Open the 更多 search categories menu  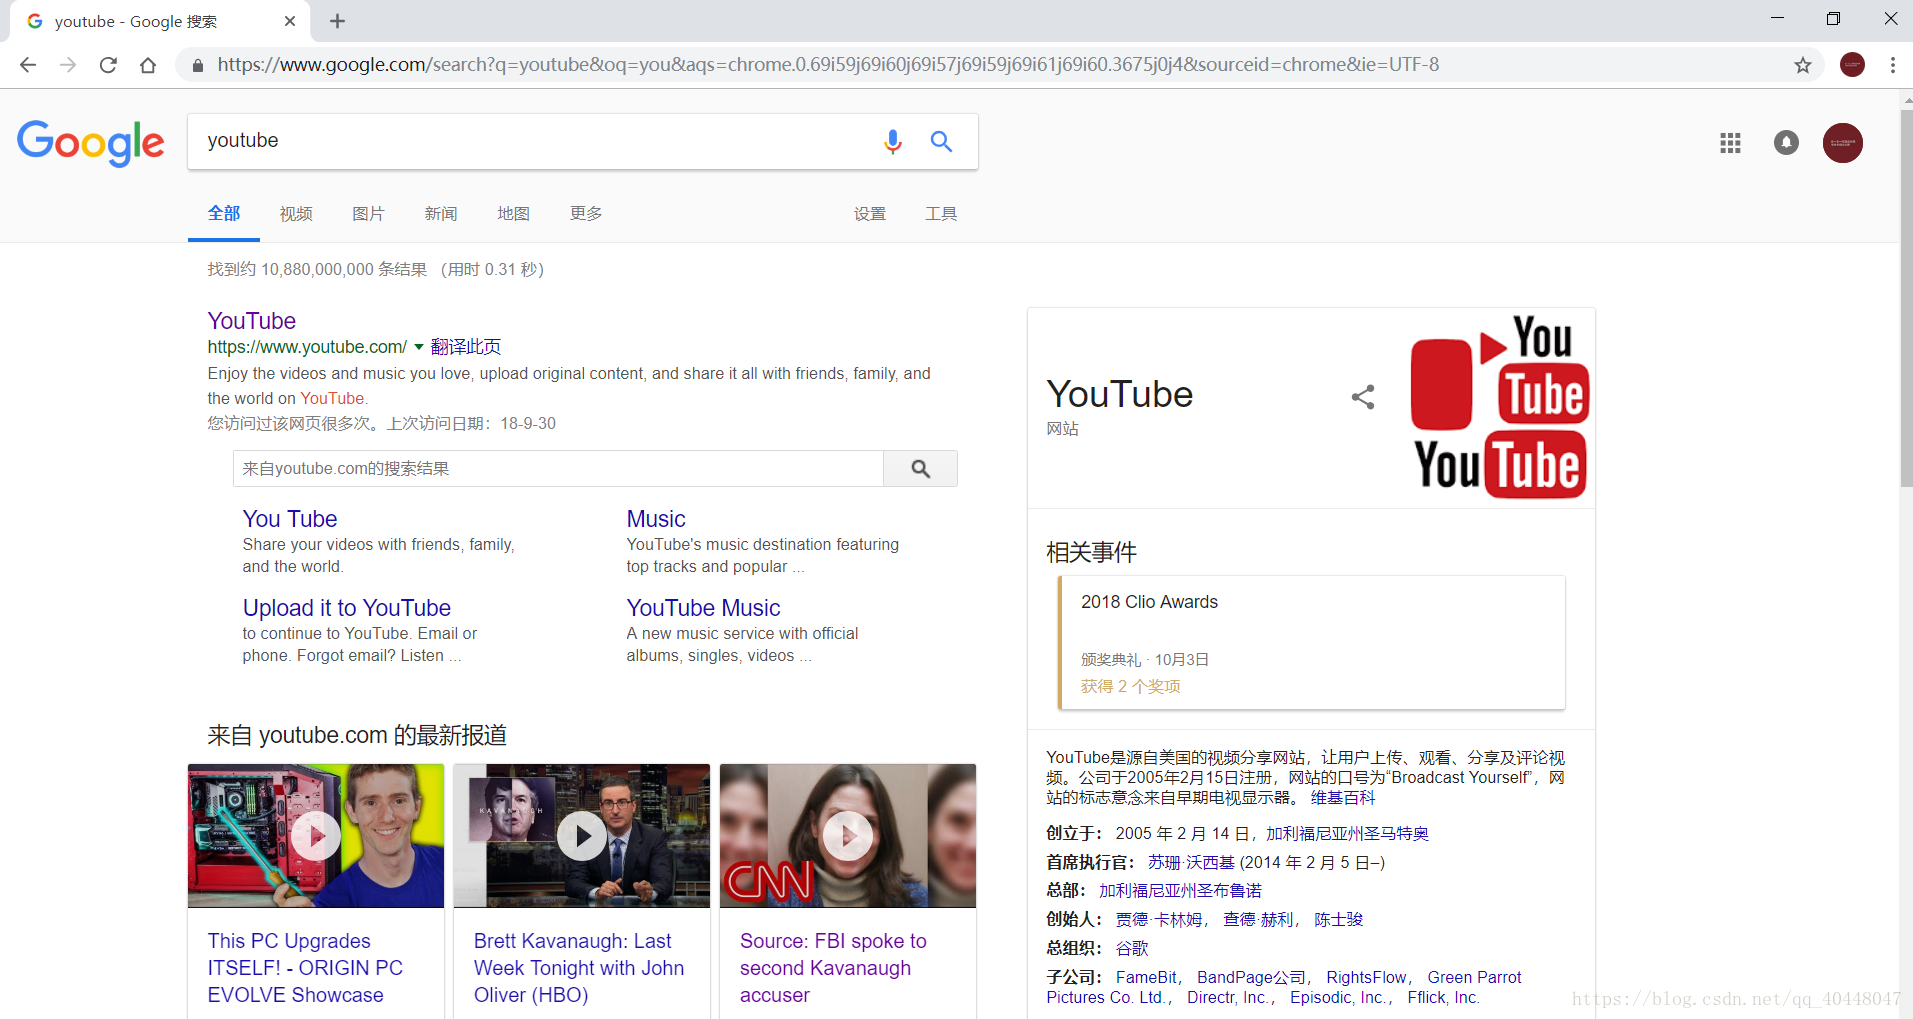coord(586,214)
